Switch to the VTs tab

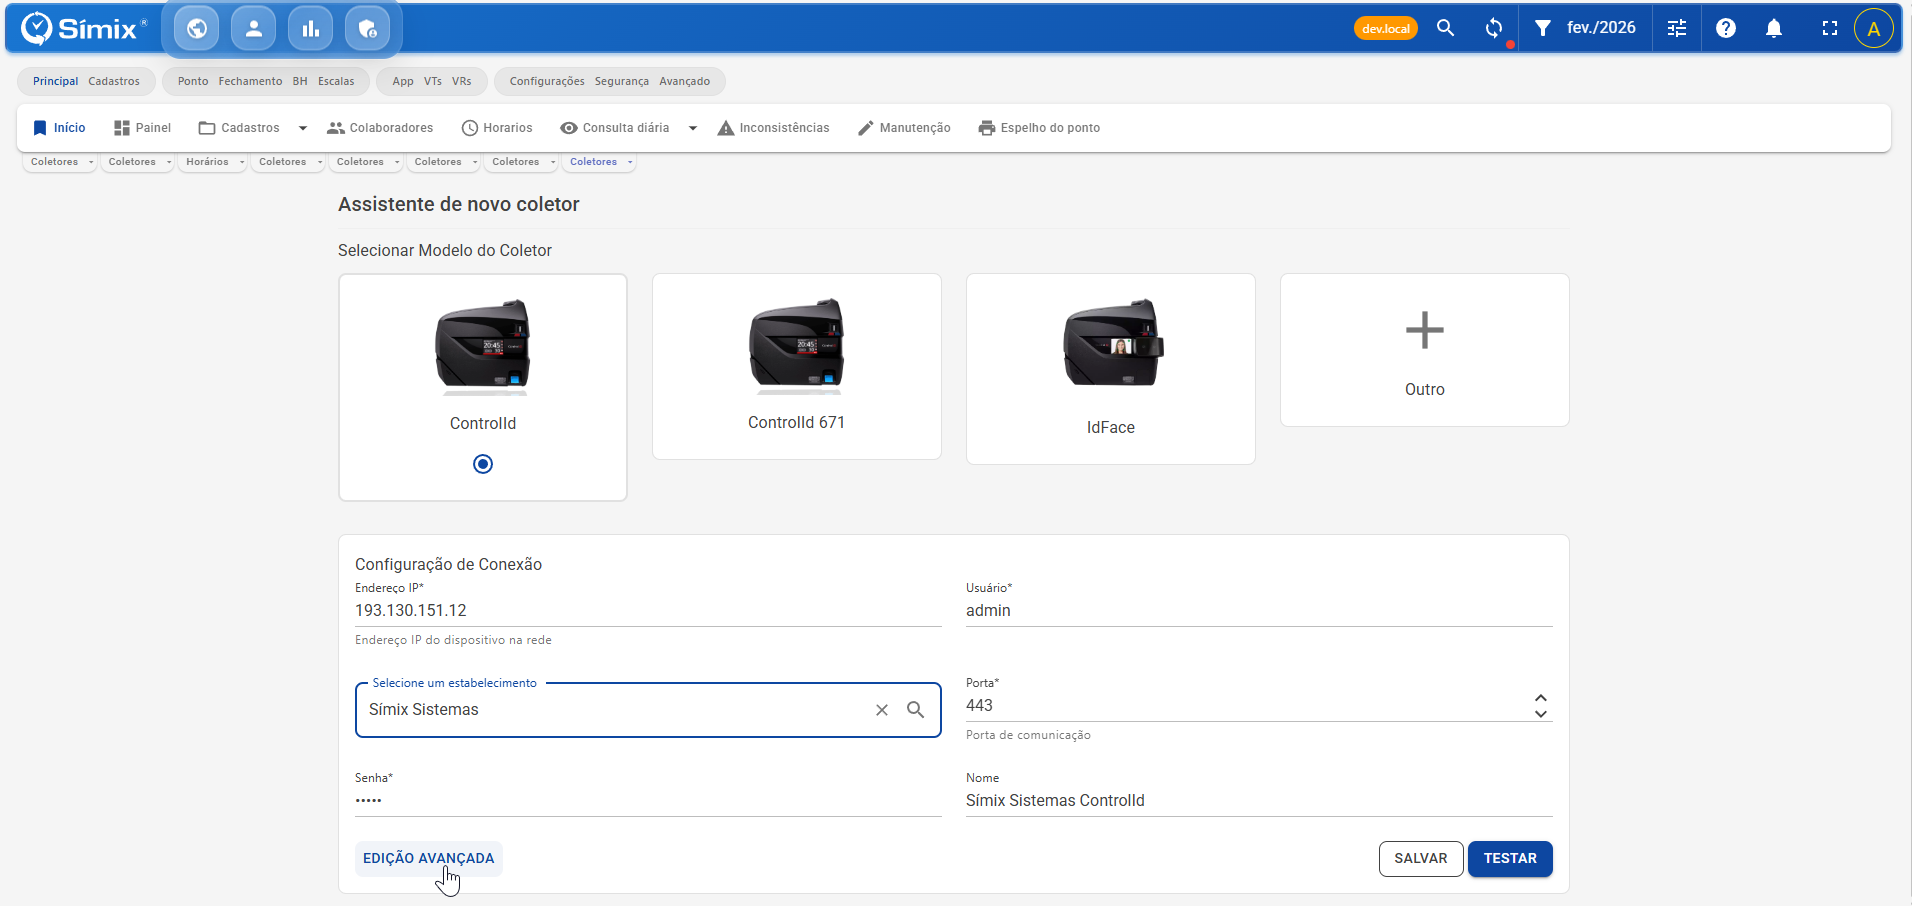point(432,81)
